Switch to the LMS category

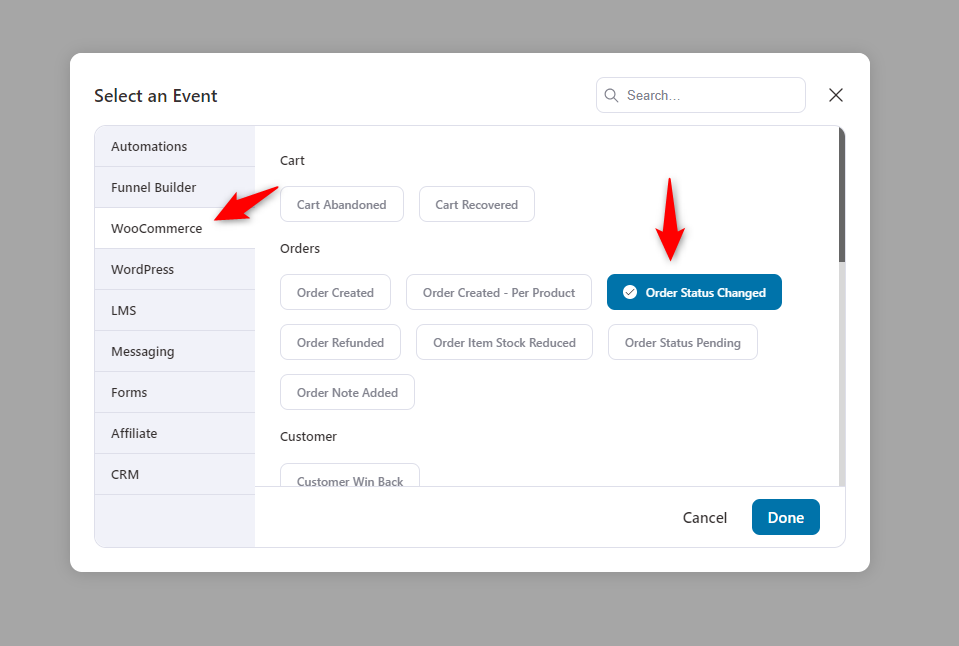coord(175,310)
